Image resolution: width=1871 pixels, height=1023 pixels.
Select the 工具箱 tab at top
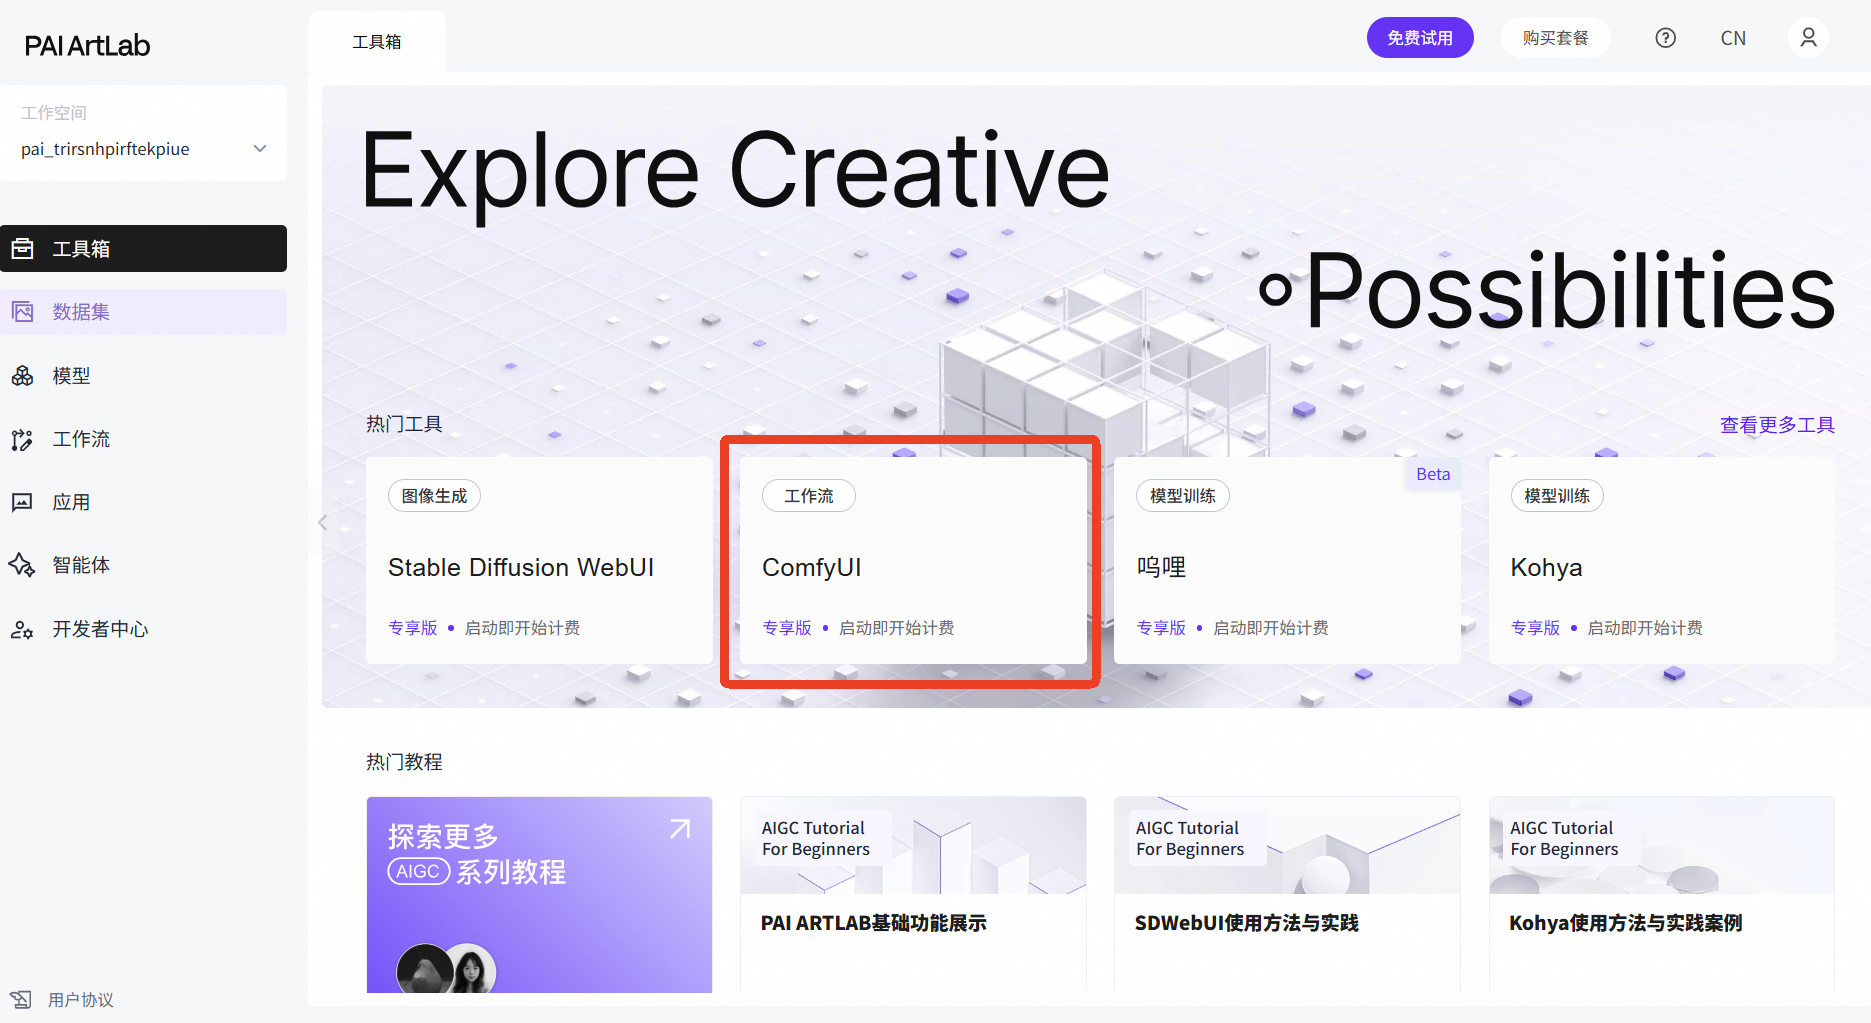[x=377, y=42]
